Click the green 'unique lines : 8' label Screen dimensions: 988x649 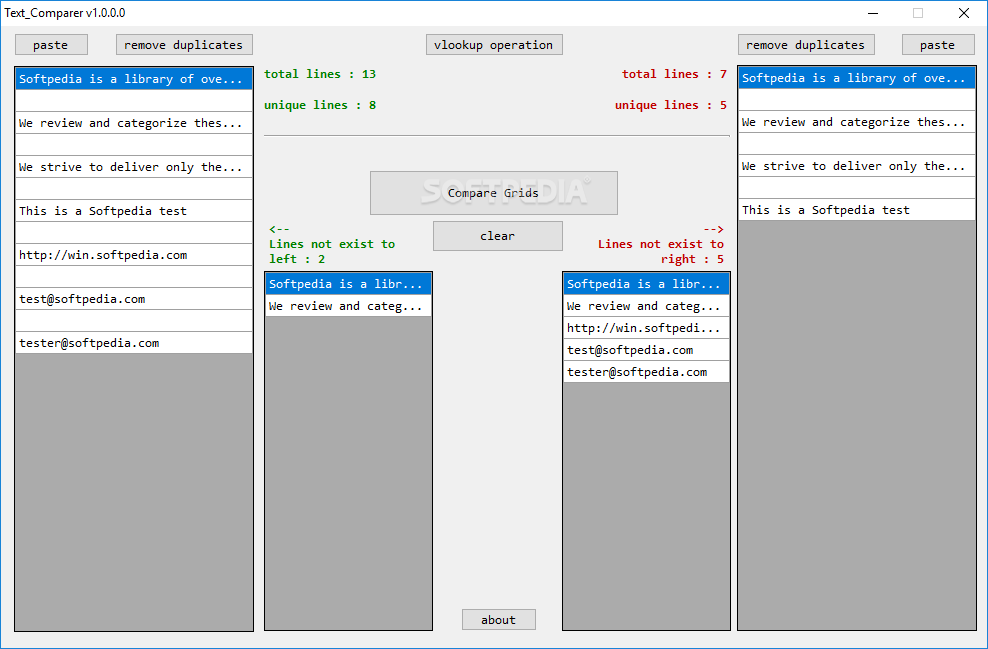click(x=320, y=105)
